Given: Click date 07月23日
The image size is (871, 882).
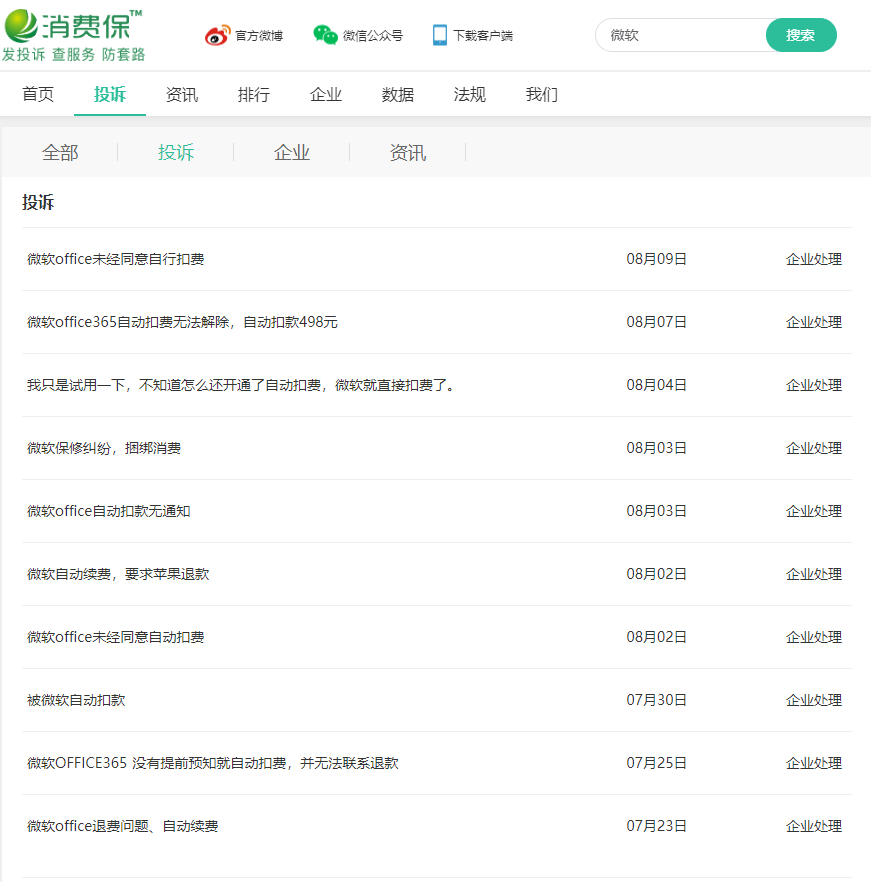Looking at the screenshot, I should (x=657, y=826).
